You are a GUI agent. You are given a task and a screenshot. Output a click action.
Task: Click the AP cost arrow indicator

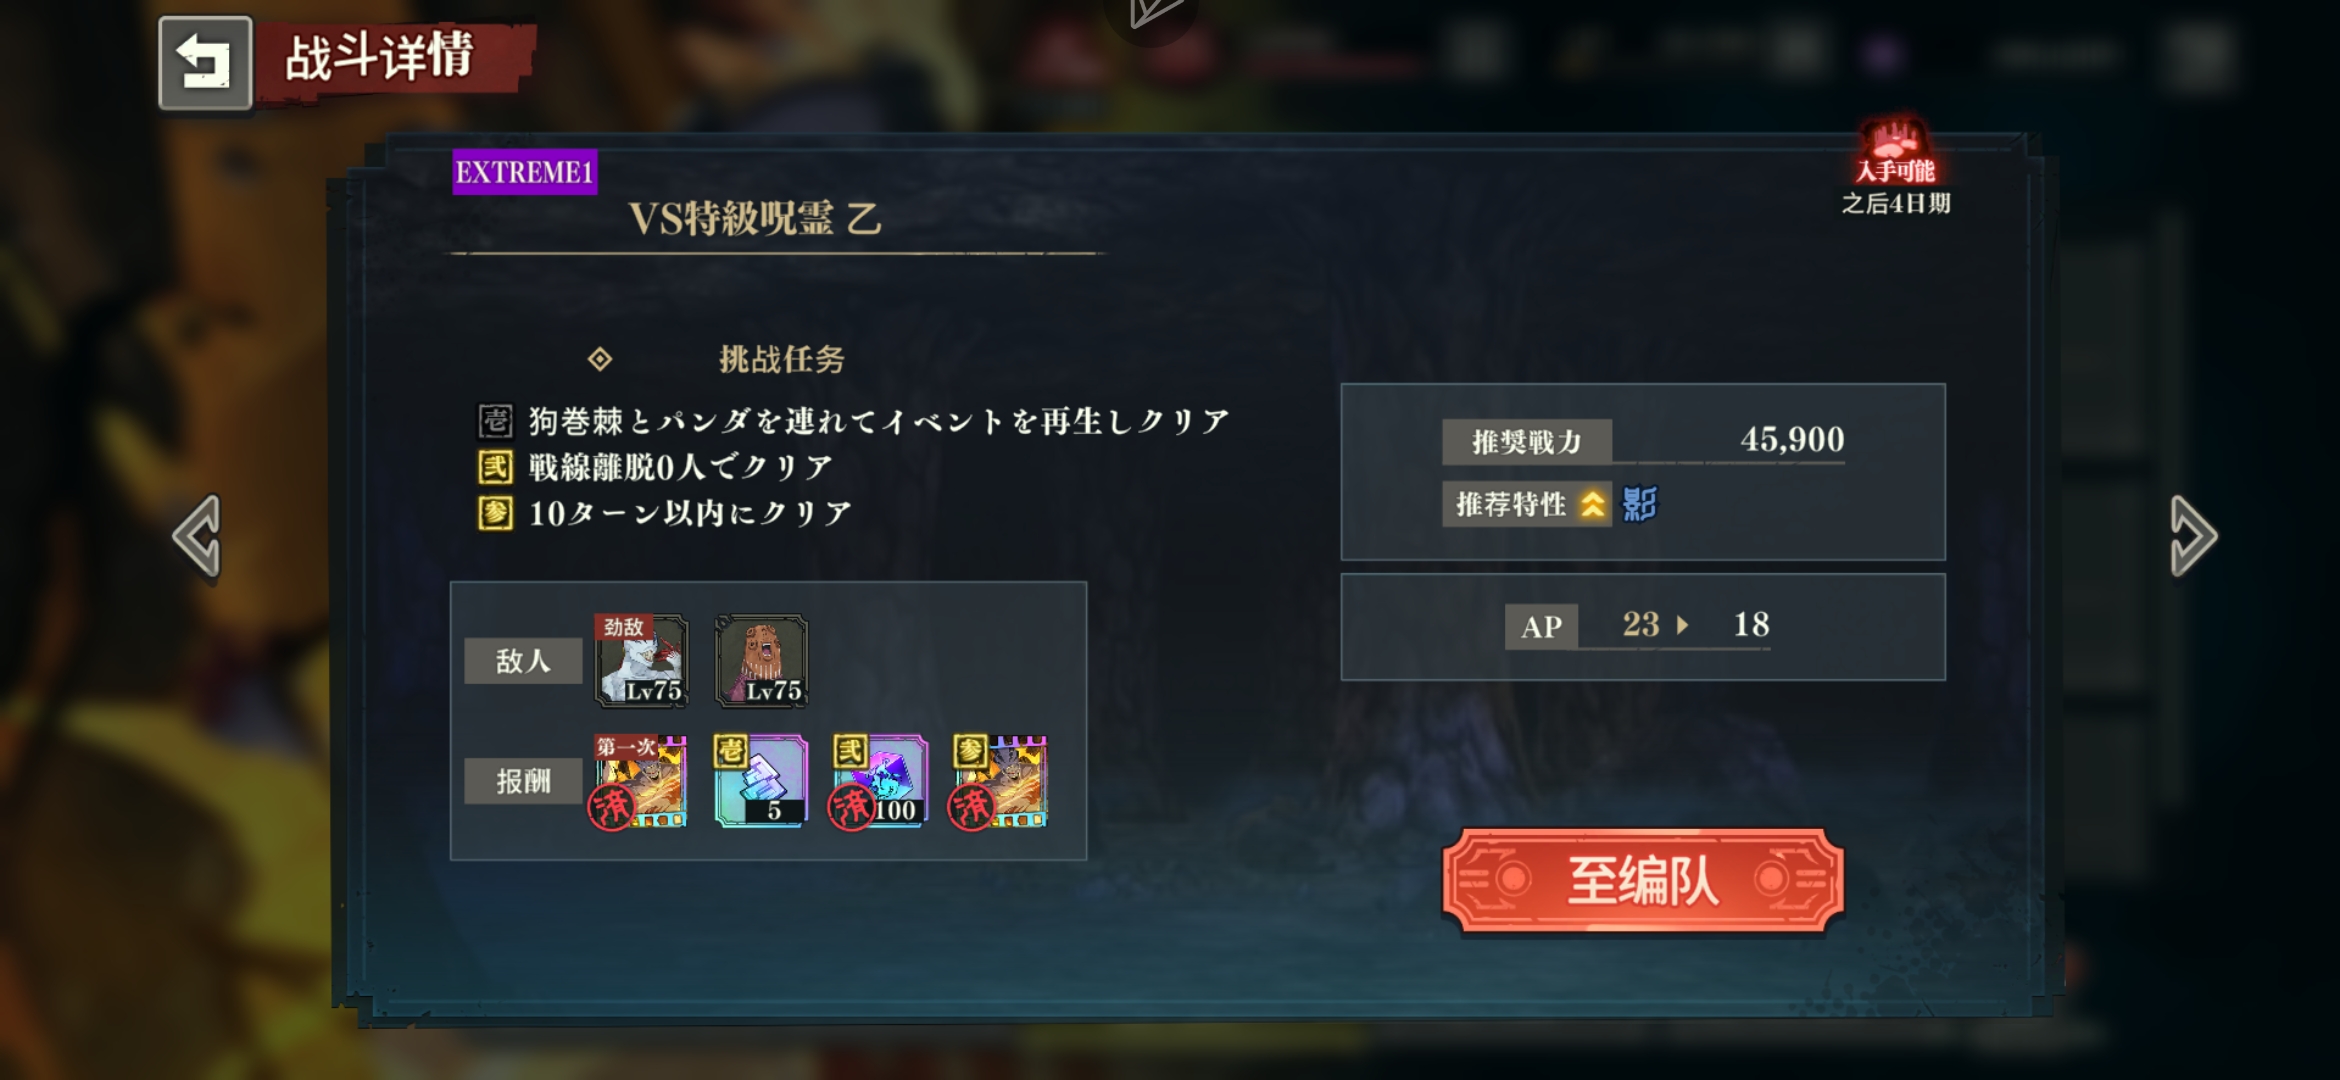point(1682,625)
